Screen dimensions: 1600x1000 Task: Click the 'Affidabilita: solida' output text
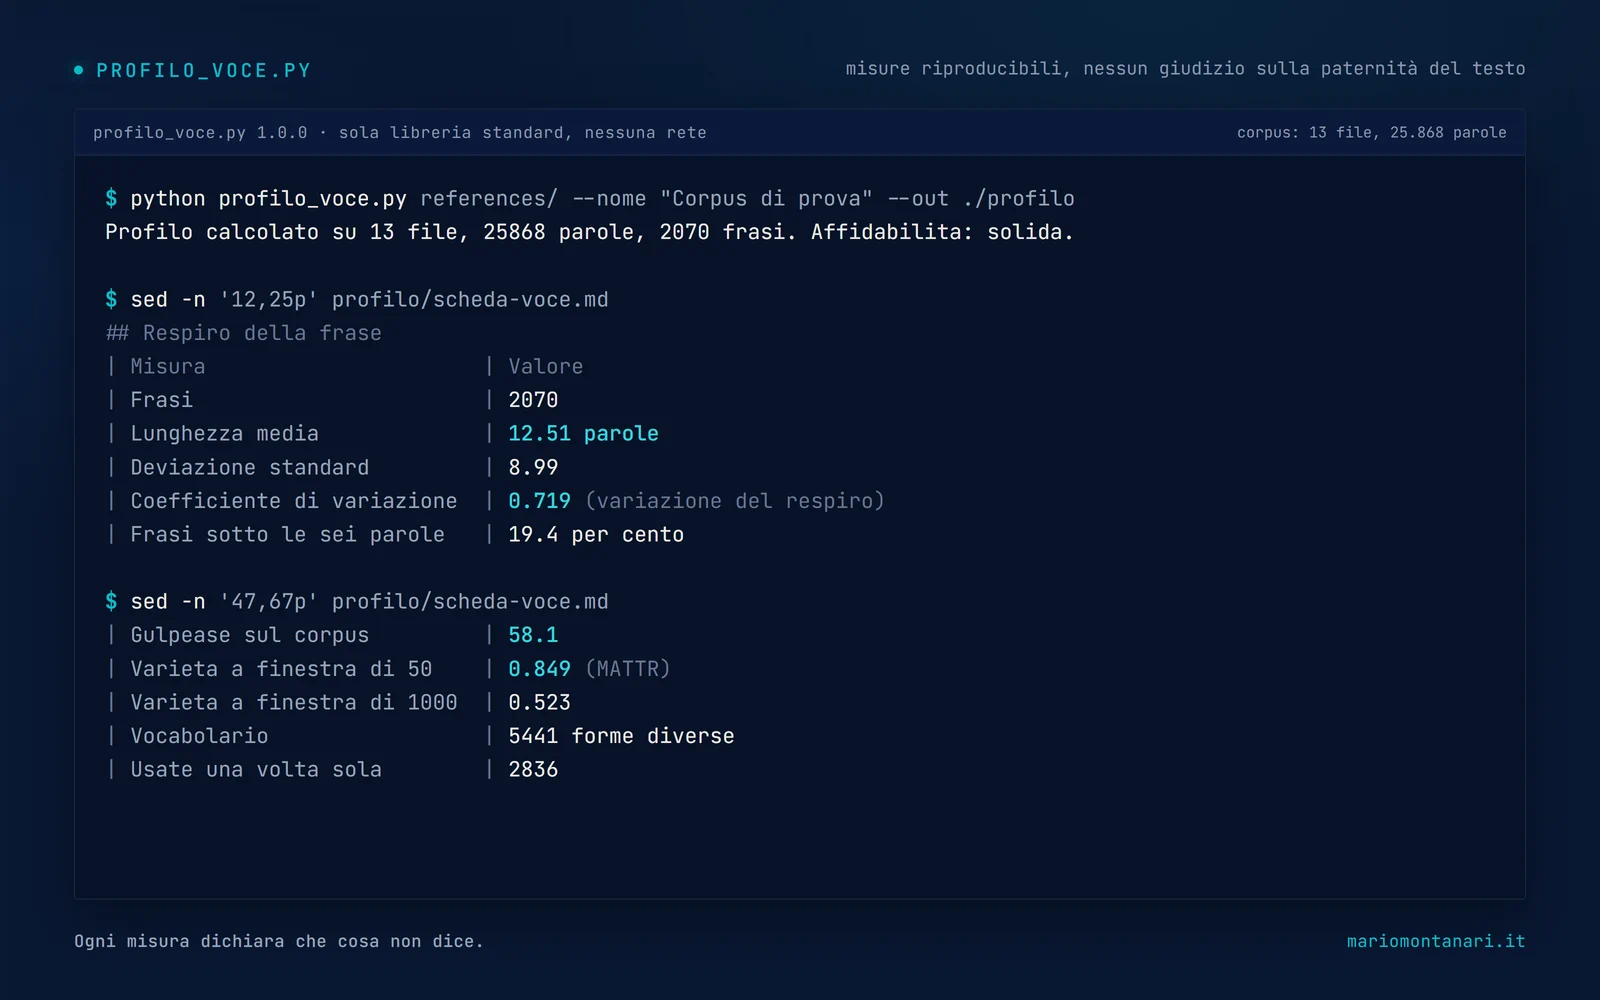tap(942, 232)
